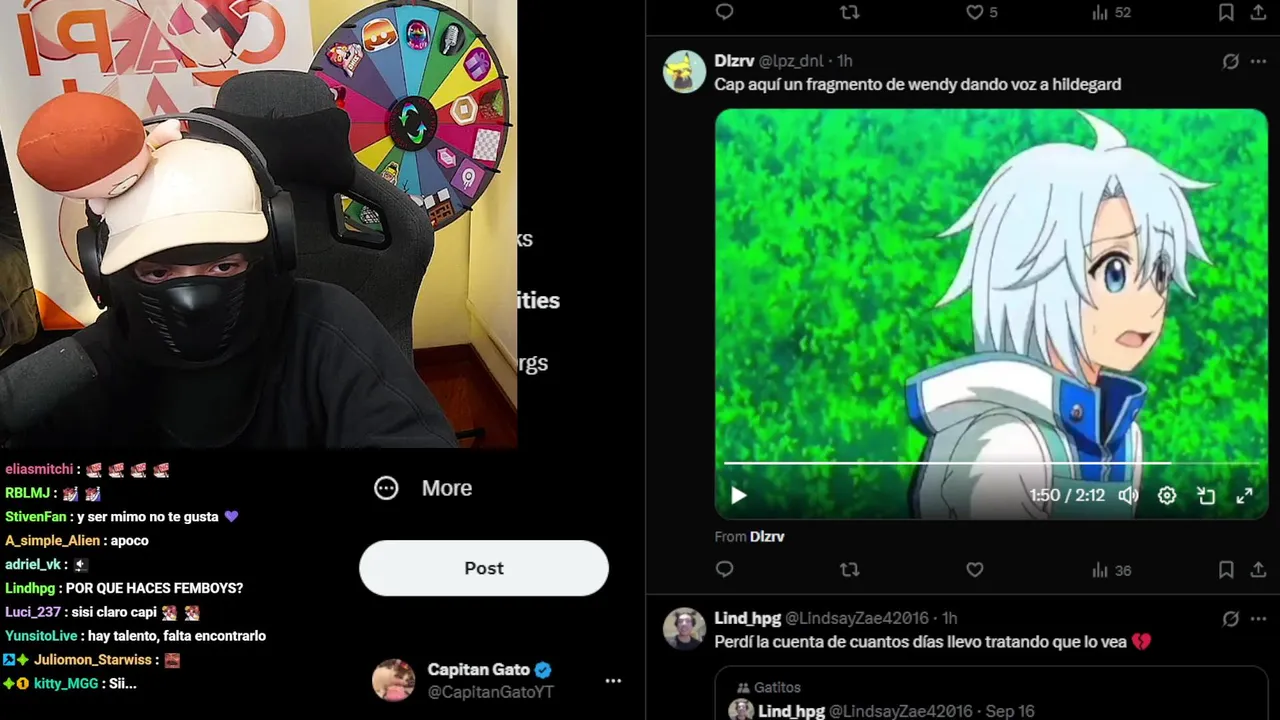Play the Hildegard video clip
The height and width of the screenshot is (720, 1280).
(x=739, y=495)
